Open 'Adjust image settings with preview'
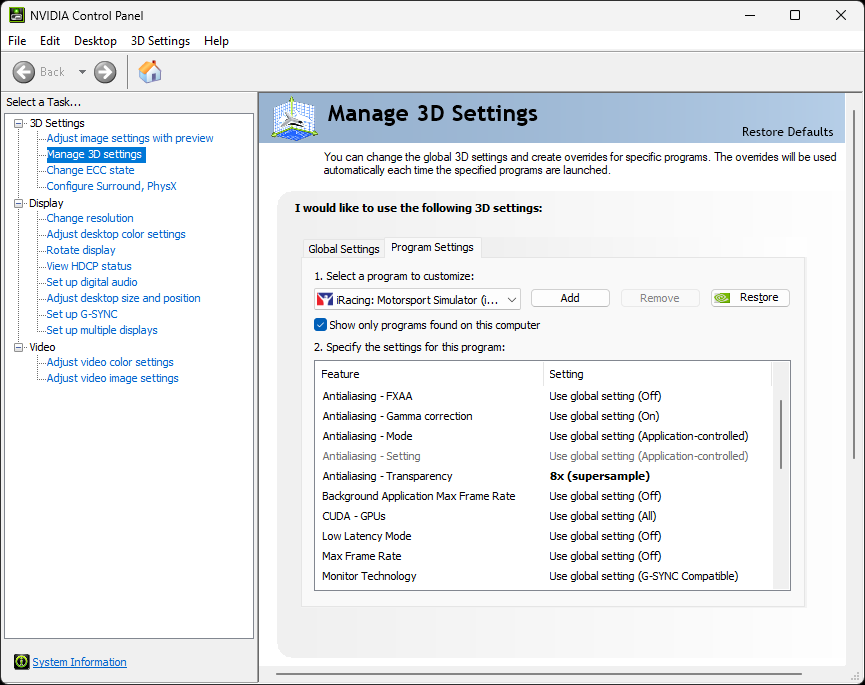 130,138
